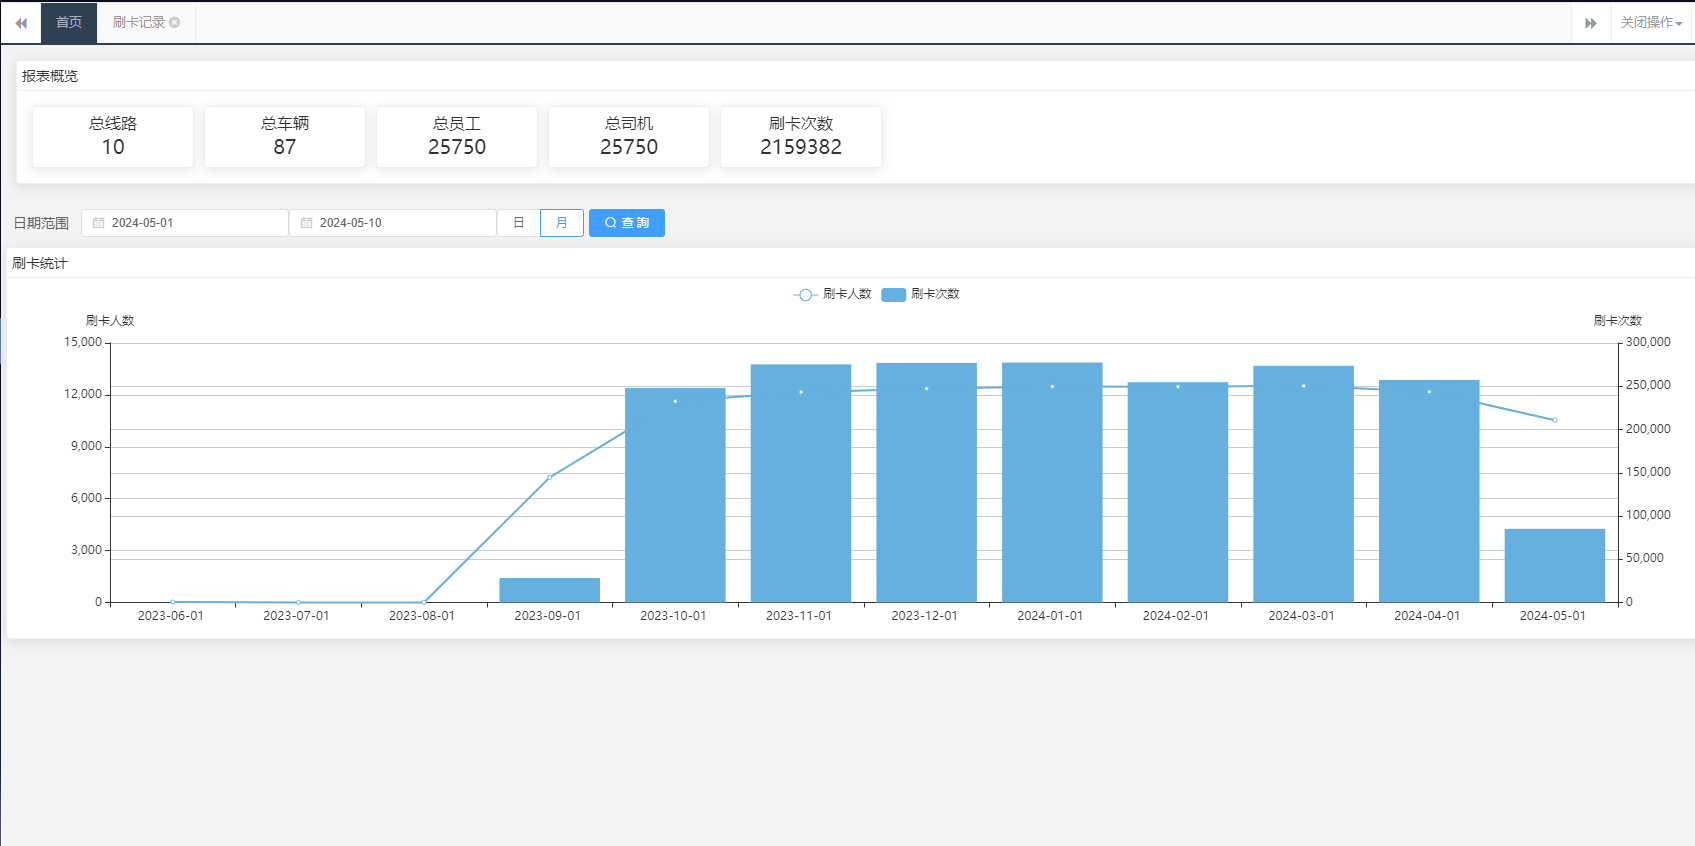Open the 关闭操作 dropdown menu
1695x846 pixels.
click(1651, 23)
